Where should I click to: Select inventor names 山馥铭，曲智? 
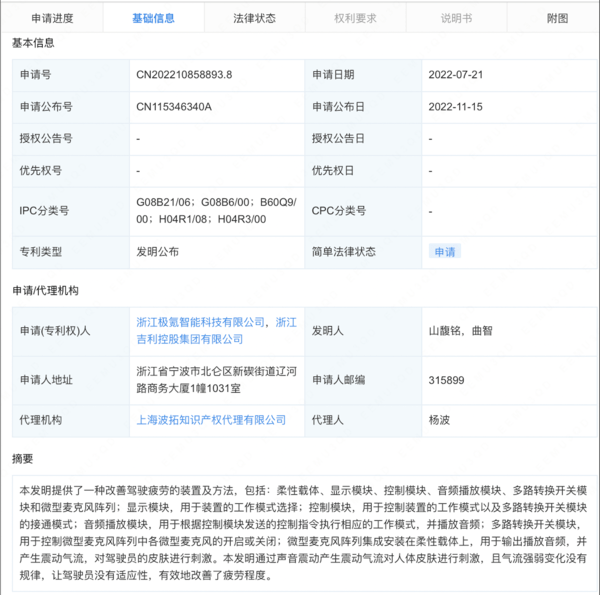(x=460, y=331)
